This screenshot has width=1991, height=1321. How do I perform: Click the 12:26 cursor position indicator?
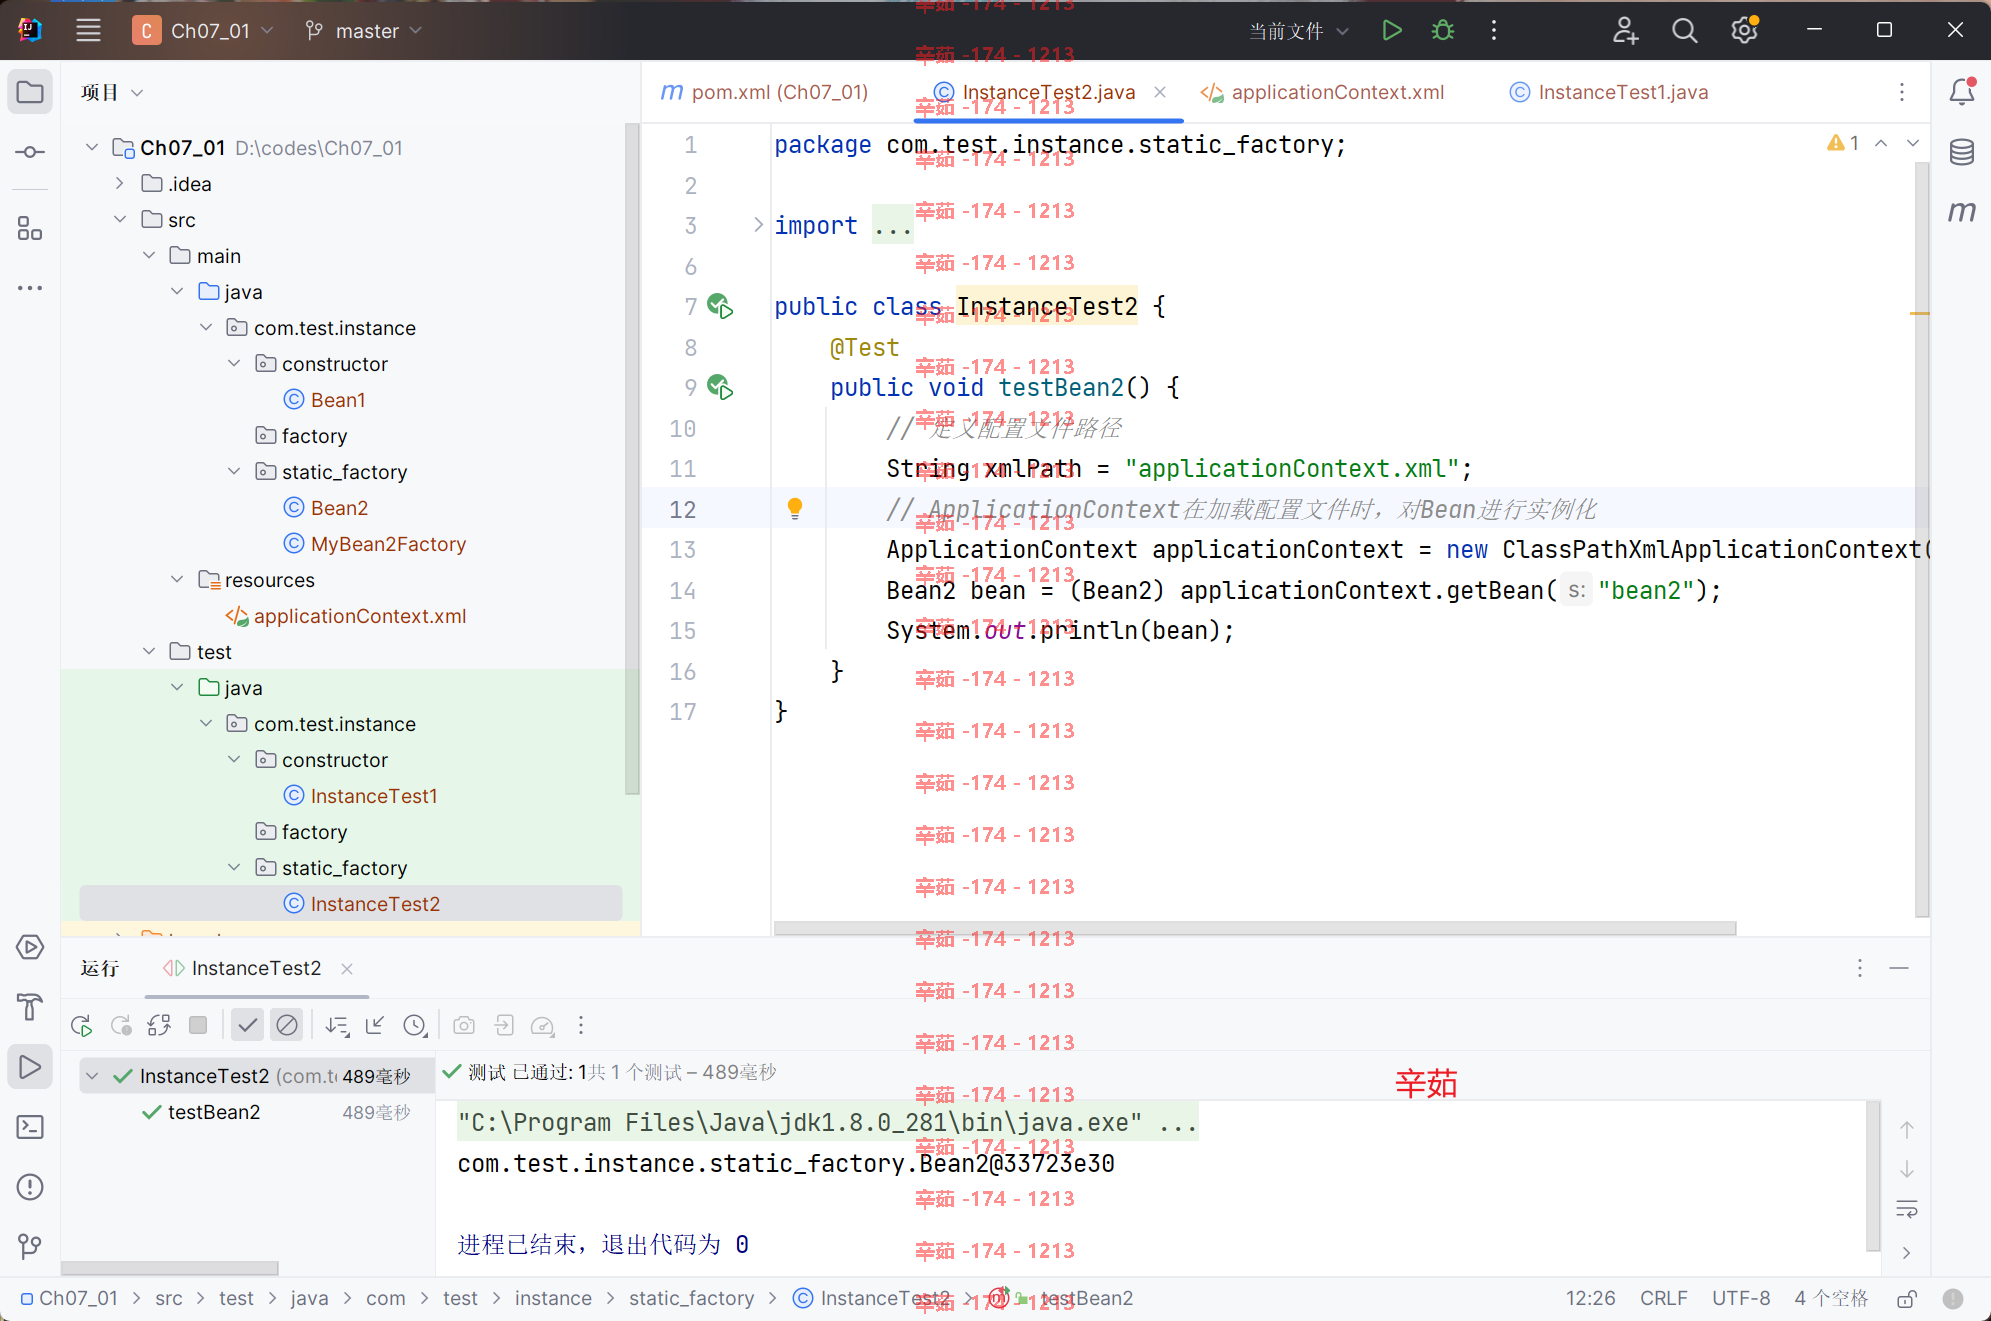point(1590,1298)
